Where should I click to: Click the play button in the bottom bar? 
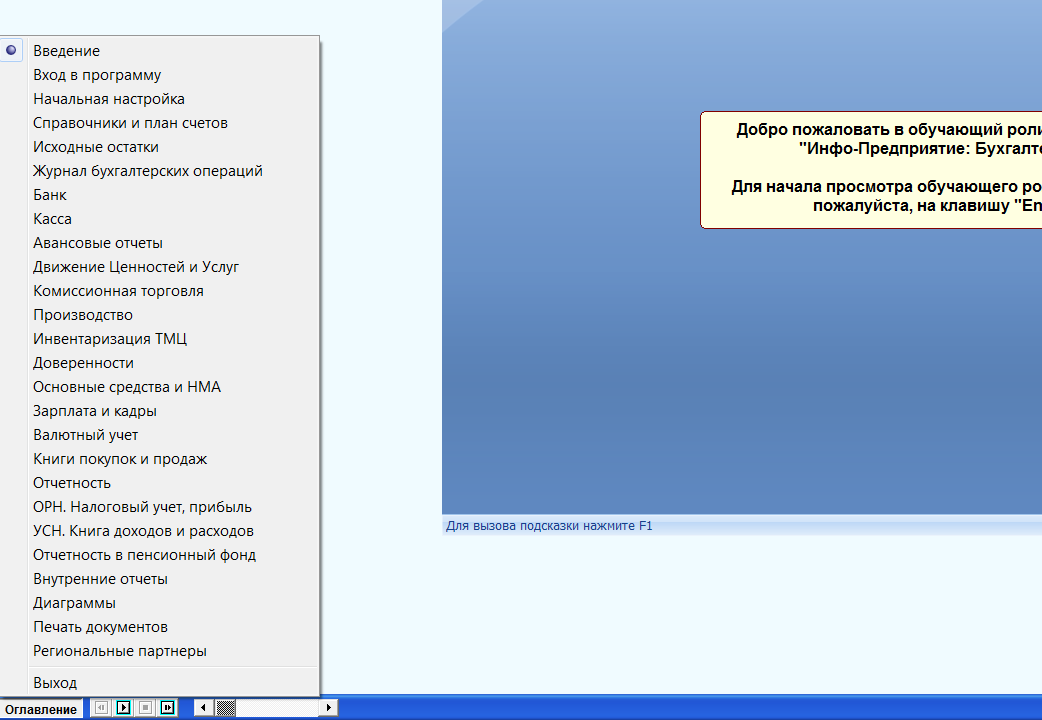coord(124,707)
